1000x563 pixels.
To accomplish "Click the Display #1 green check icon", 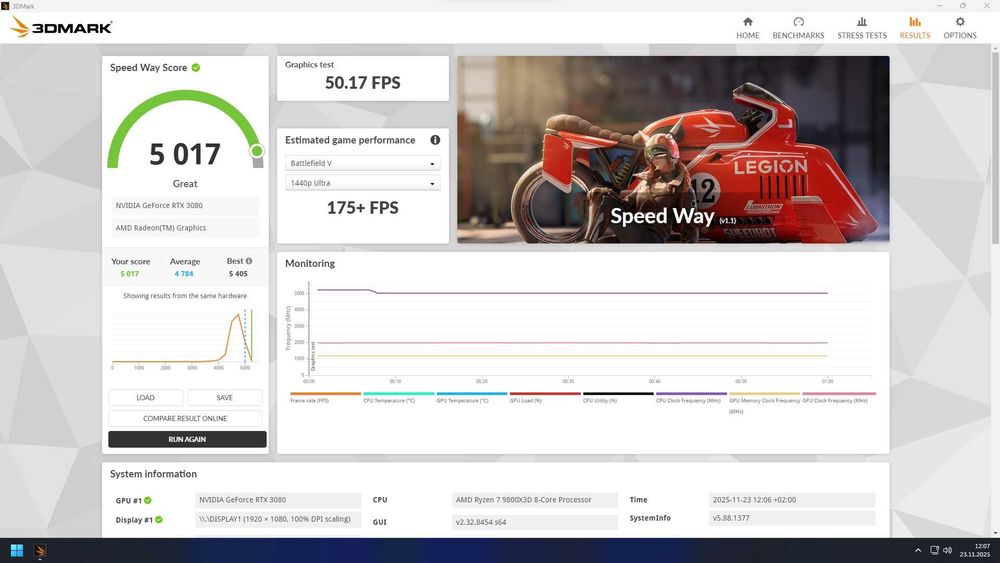I will click(159, 520).
